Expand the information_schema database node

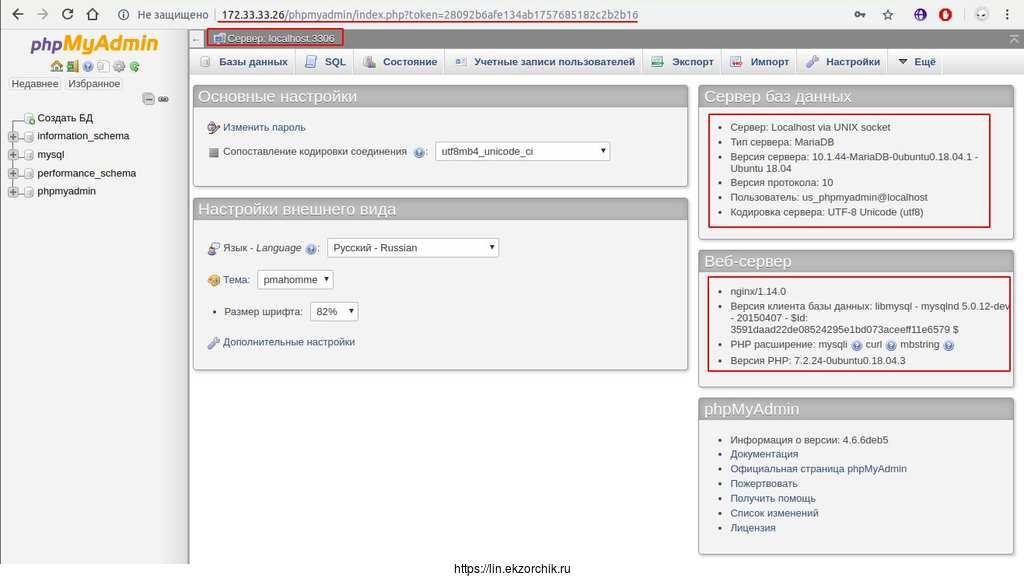[x=14, y=136]
